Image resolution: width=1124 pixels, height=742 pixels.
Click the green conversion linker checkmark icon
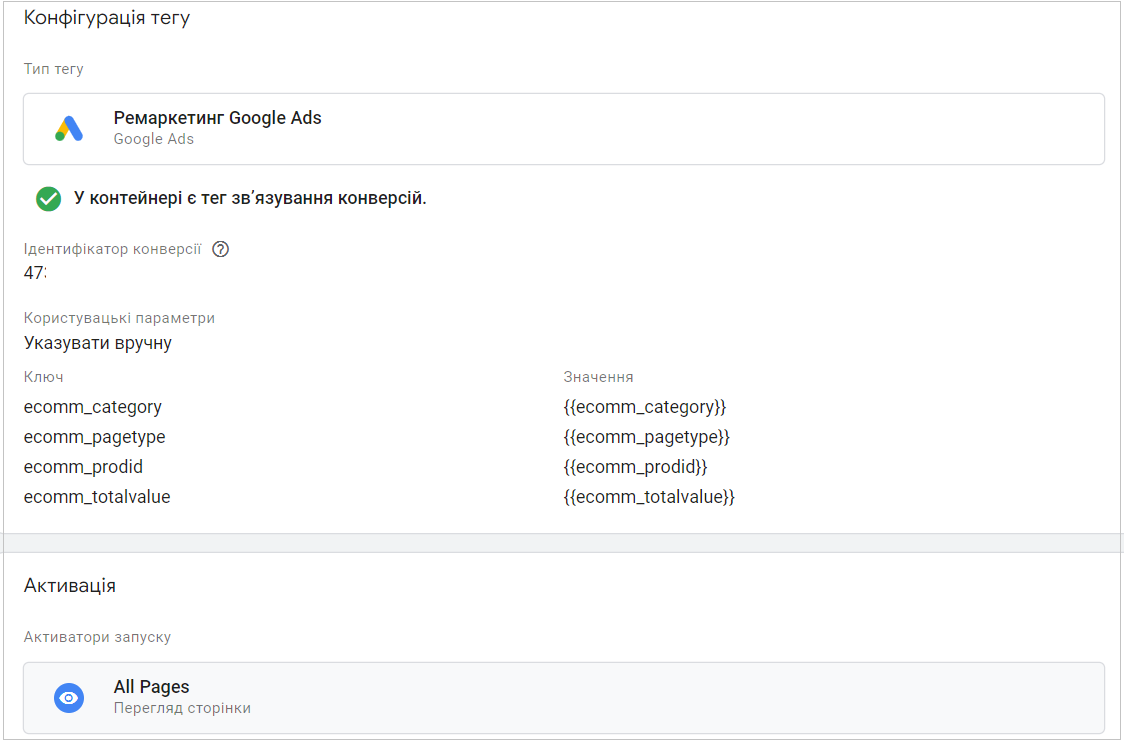click(x=49, y=199)
